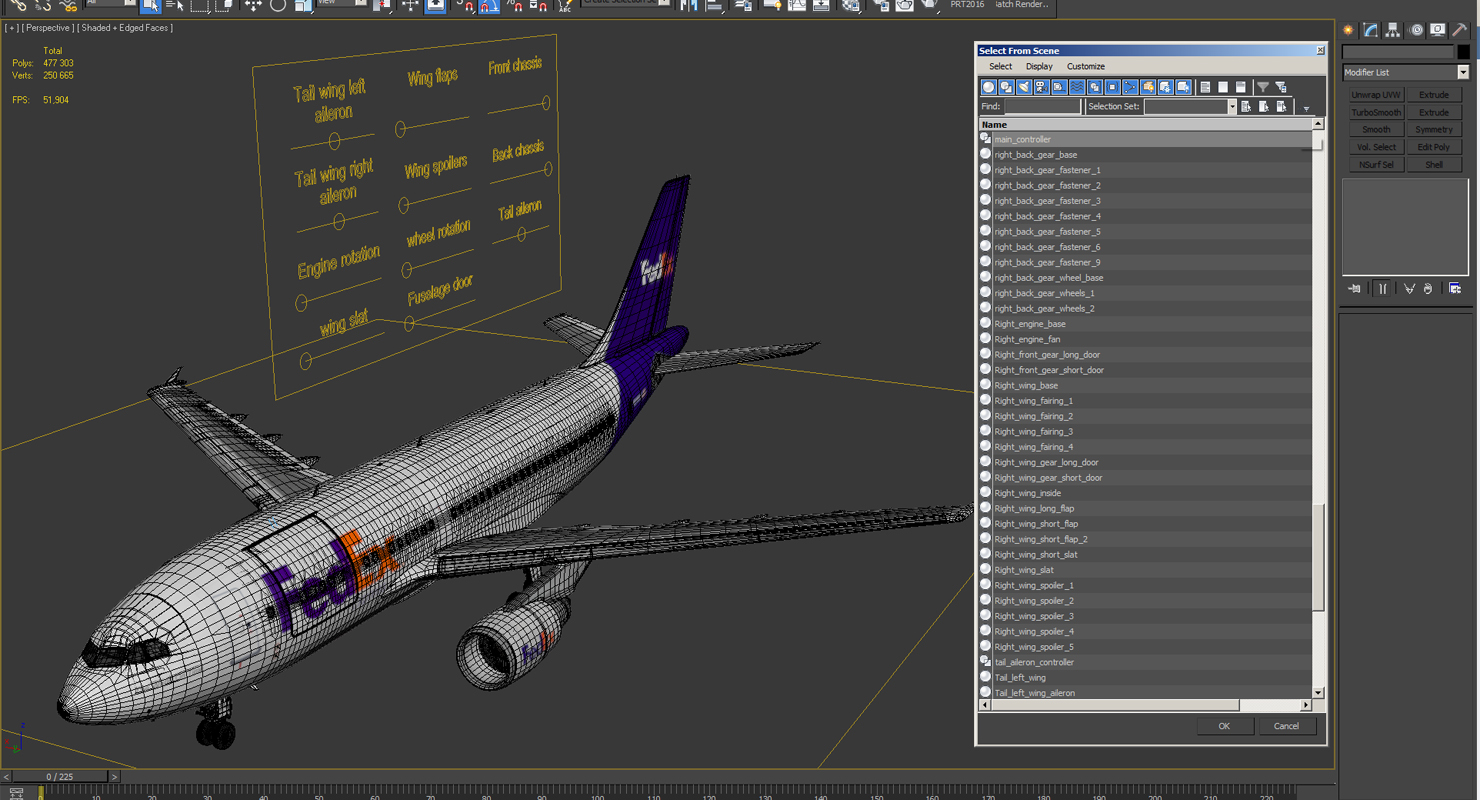Viewport: 1480px width, 800px height.
Task: Open Selection Set dropdown in dialog
Action: [1232, 107]
